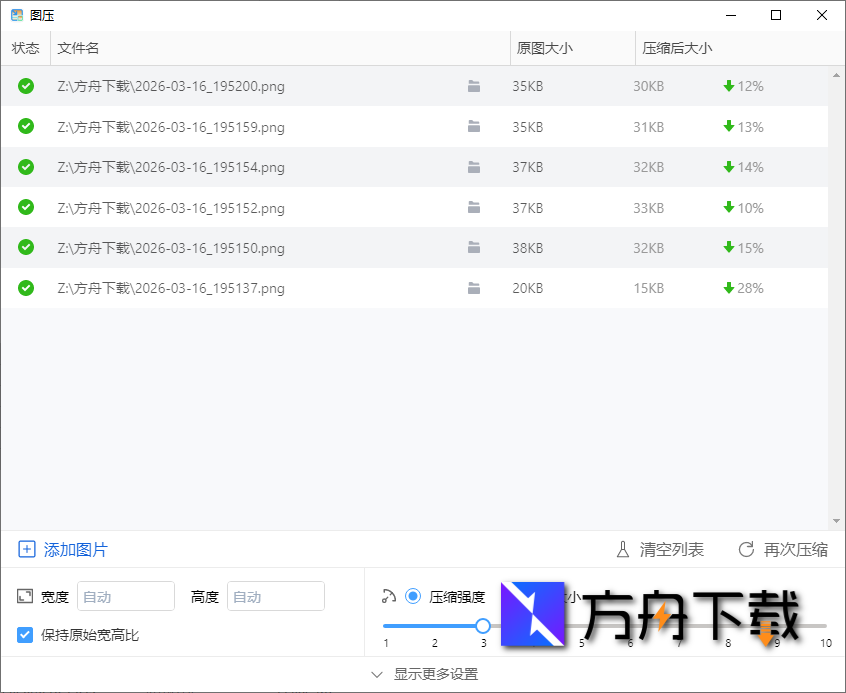This screenshot has height=693, width=846.
Task: Open folder icon for 2026-03-16_195137.png
Action: pyautogui.click(x=474, y=288)
